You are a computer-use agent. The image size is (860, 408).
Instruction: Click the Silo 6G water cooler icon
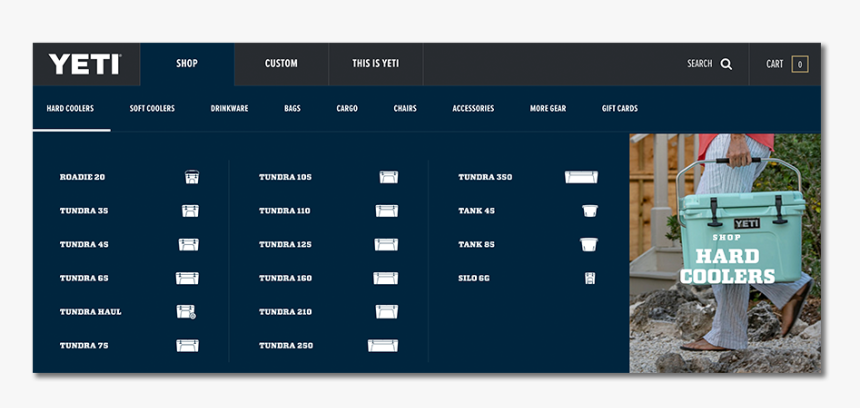point(590,278)
